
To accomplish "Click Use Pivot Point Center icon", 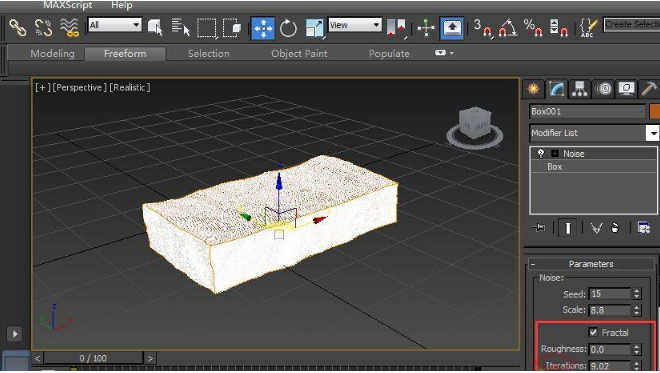I will [396, 28].
